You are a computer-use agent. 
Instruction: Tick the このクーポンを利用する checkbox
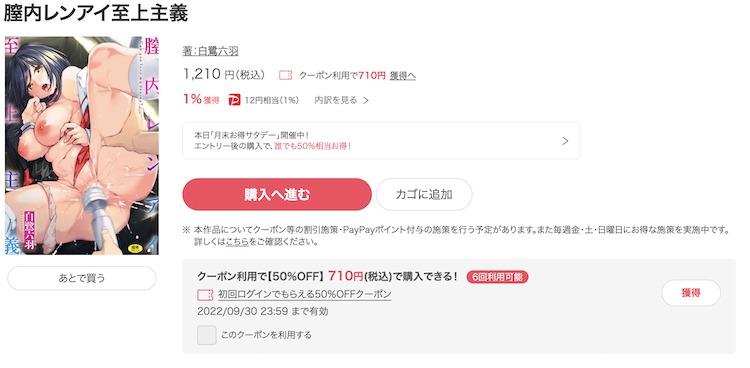(207, 335)
